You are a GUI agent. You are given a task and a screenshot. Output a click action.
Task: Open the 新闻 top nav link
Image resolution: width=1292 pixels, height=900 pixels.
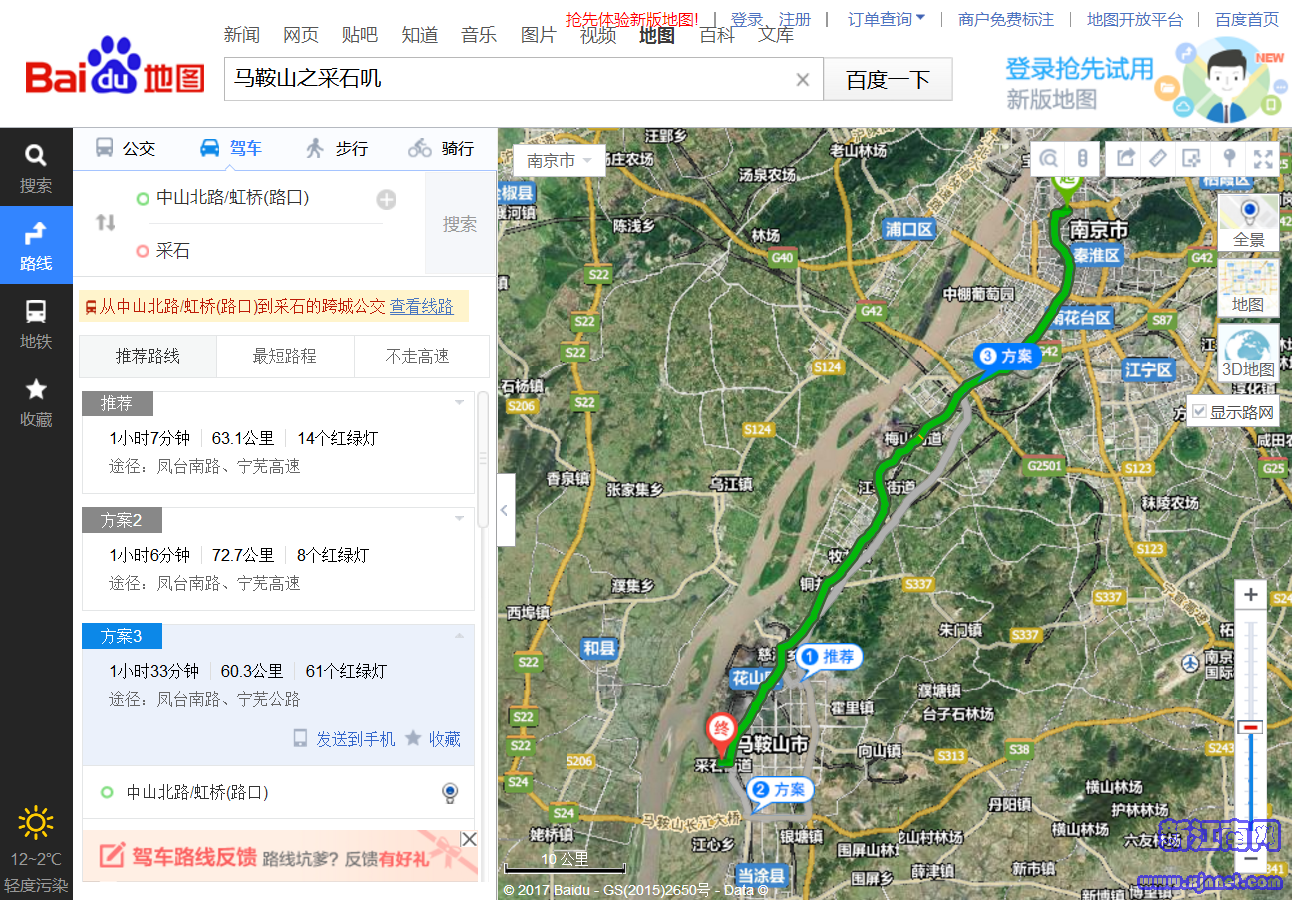point(242,35)
